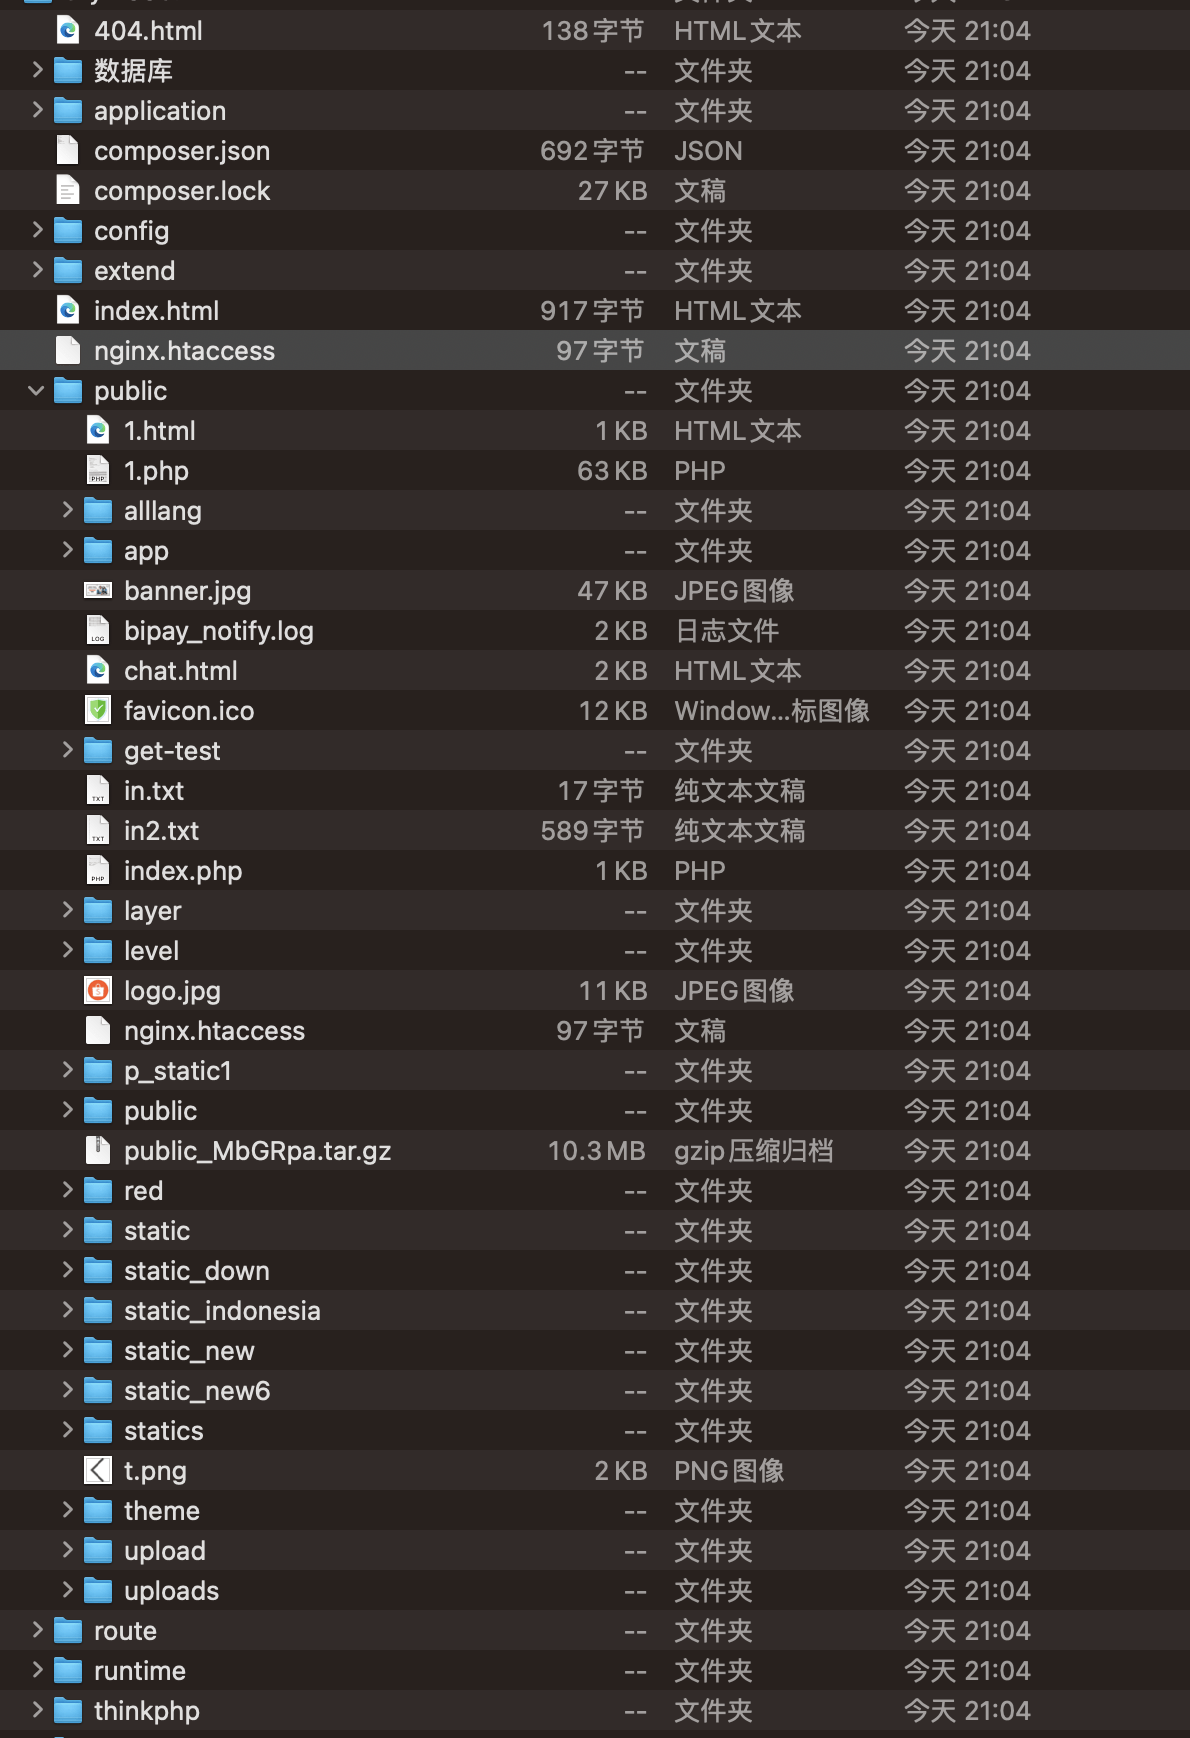1190x1738 pixels.
Task: Click the in2.txt text file icon
Action: (98, 831)
